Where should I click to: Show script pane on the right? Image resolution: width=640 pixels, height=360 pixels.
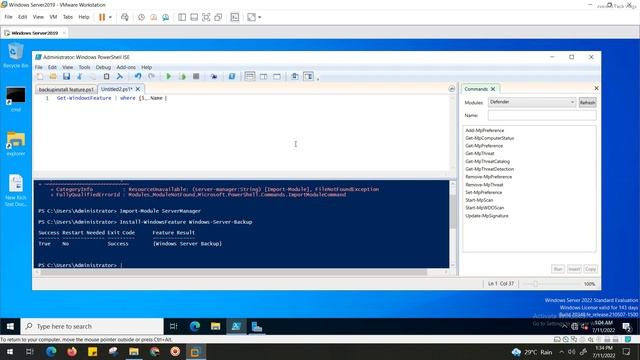click(x=263, y=76)
